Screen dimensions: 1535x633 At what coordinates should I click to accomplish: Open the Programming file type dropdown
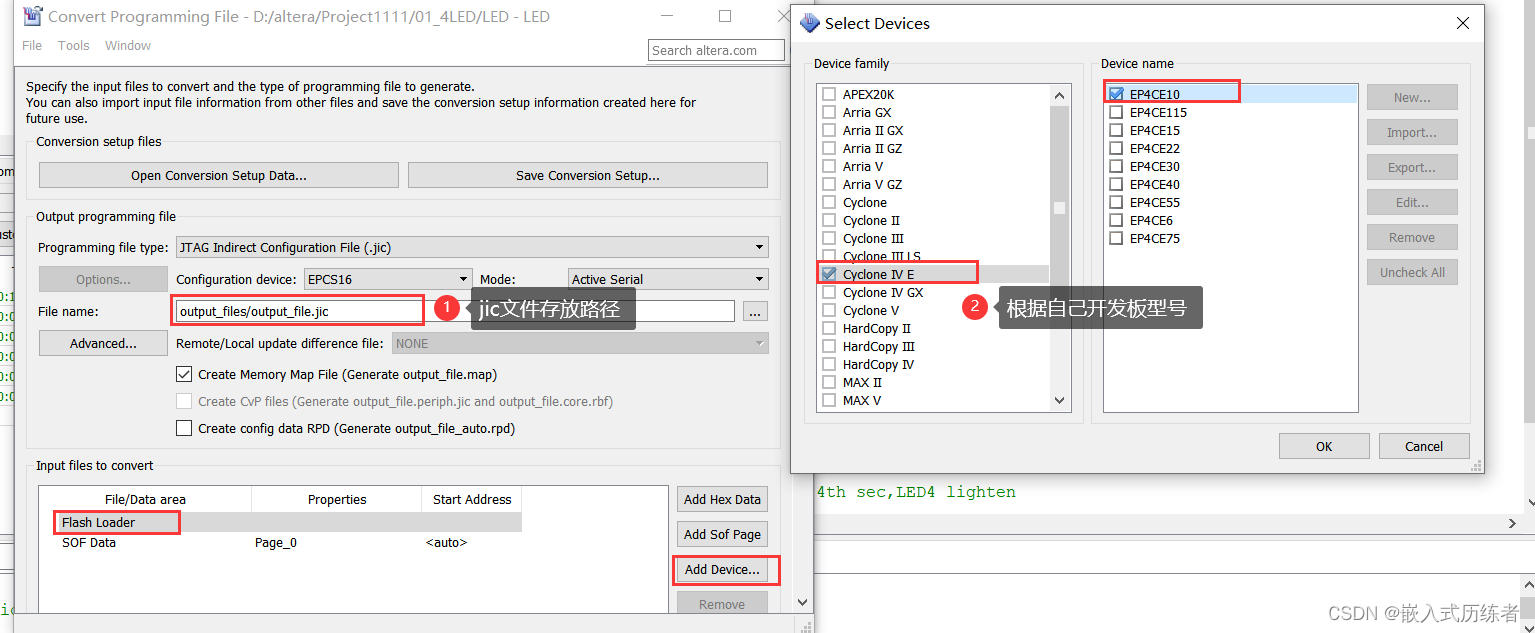tap(472, 247)
